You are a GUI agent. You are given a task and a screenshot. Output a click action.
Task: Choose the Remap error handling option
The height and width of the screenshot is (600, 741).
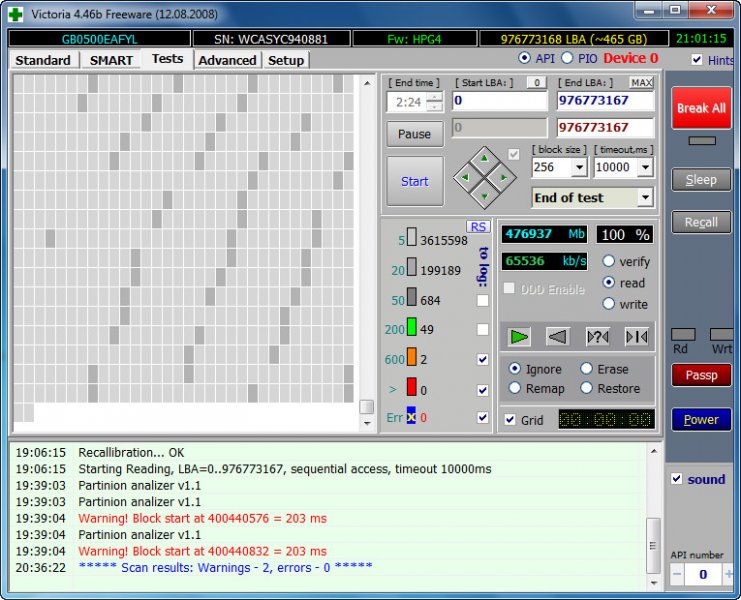(515, 388)
